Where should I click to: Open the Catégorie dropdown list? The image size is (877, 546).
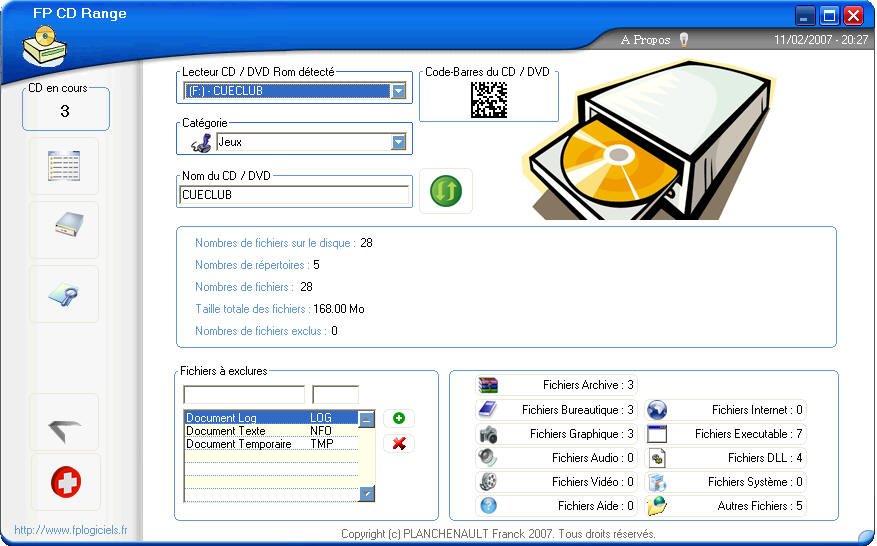(x=399, y=142)
